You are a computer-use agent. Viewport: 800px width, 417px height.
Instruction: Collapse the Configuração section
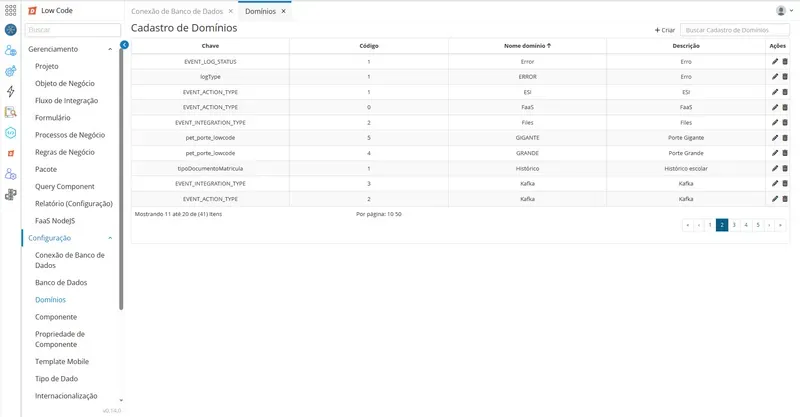click(110, 238)
